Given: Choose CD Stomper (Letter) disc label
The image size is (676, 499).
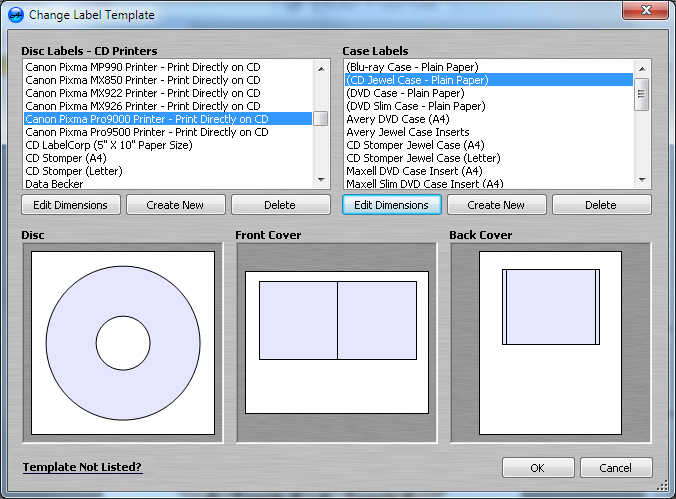Looking at the screenshot, I should coord(167,171).
